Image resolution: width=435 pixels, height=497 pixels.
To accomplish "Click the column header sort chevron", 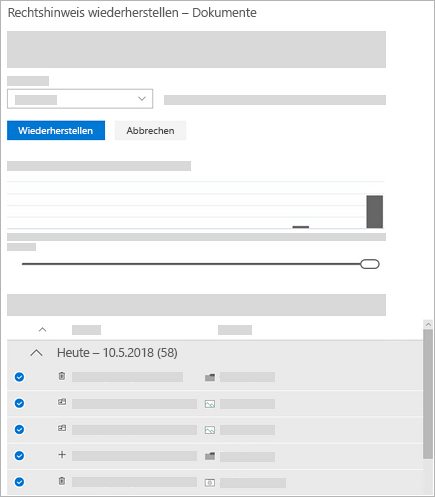I will [42, 330].
